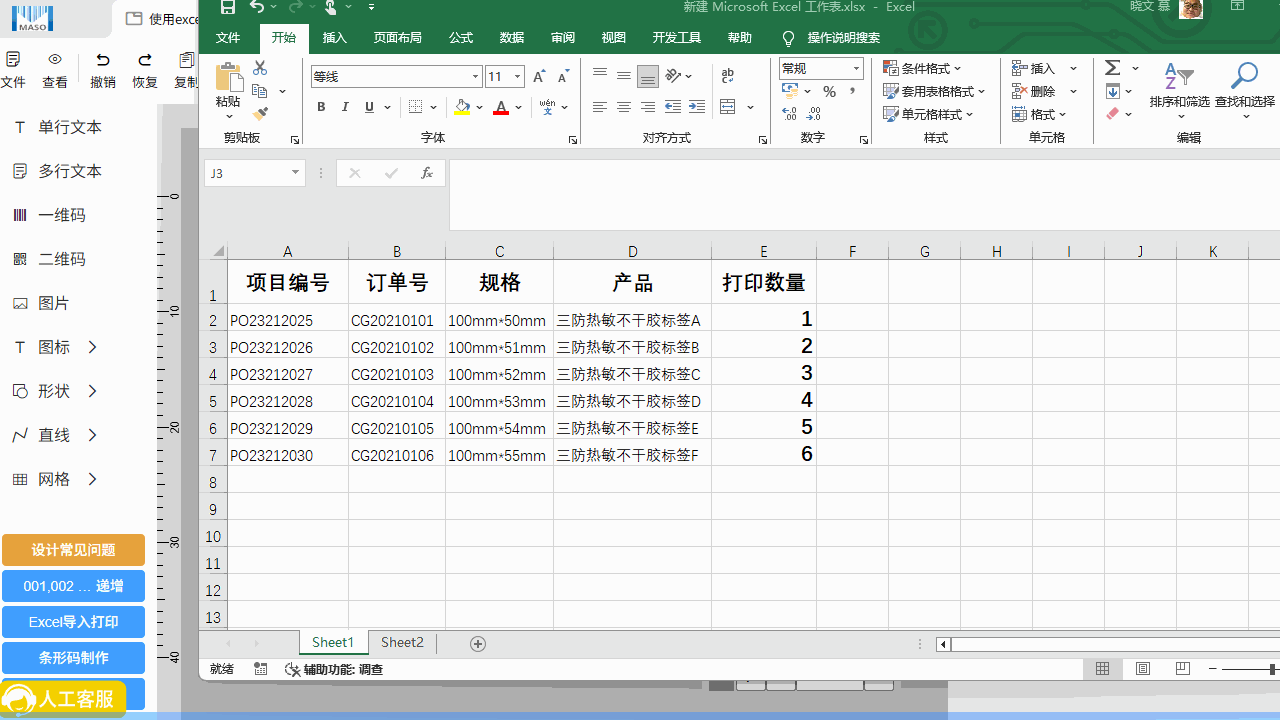Image resolution: width=1280 pixels, height=720 pixels.
Task: Toggle bottom vertical alignment
Action: coord(648,76)
